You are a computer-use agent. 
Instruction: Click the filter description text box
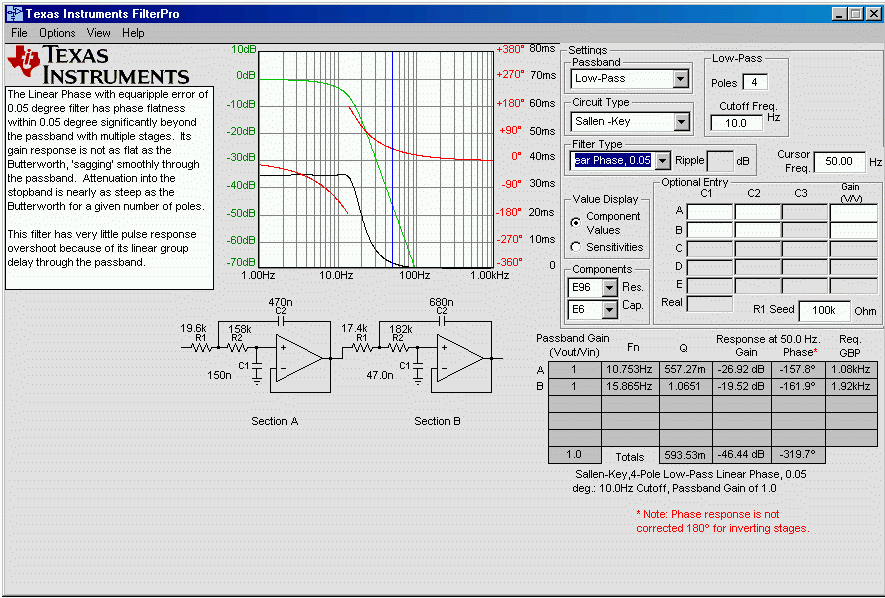(109, 188)
